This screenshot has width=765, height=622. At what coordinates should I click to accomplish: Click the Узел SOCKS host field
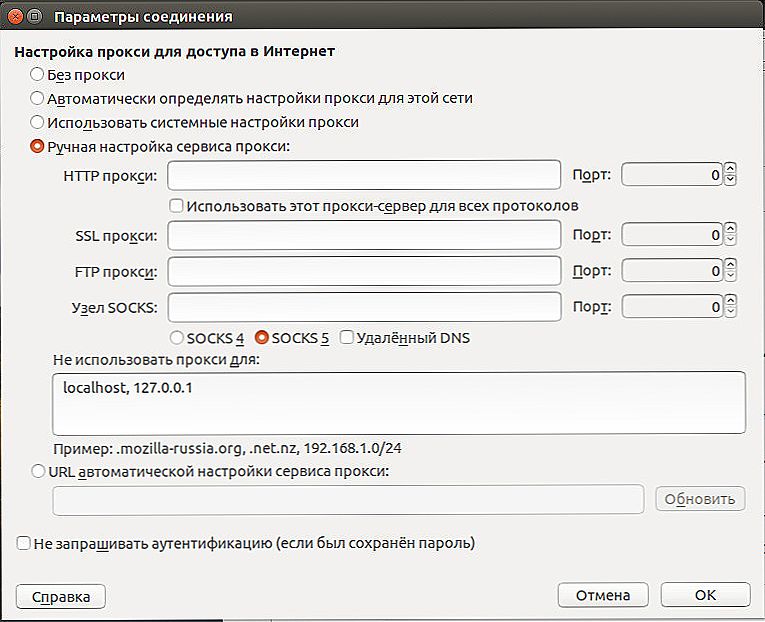pyautogui.click(x=364, y=307)
